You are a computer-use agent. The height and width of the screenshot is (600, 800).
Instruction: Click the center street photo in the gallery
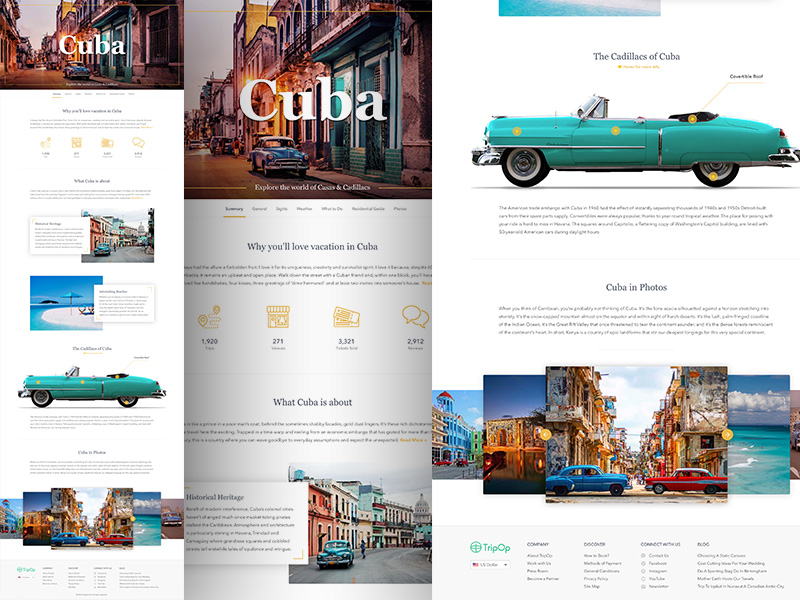tap(636, 434)
